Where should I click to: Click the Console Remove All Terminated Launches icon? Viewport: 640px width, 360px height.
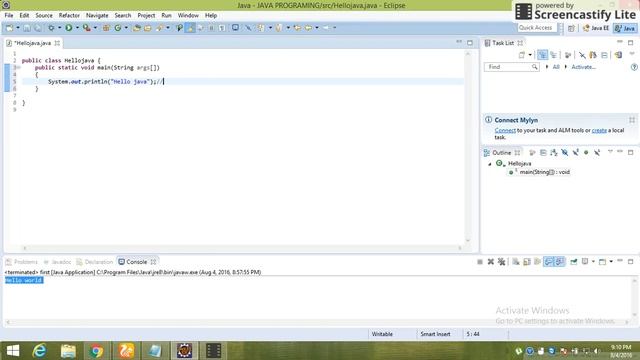[502, 262]
